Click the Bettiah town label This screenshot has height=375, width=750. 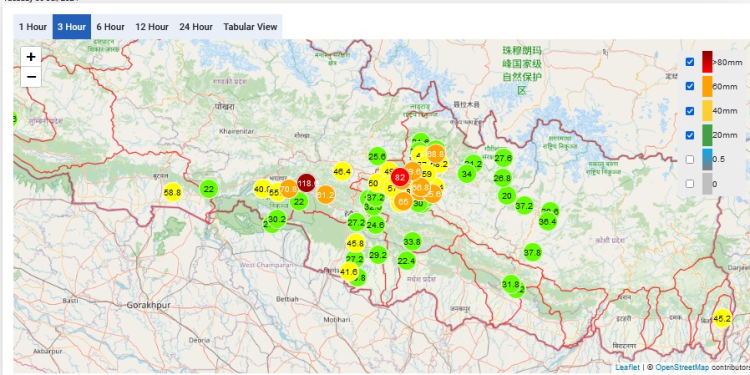(x=287, y=298)
